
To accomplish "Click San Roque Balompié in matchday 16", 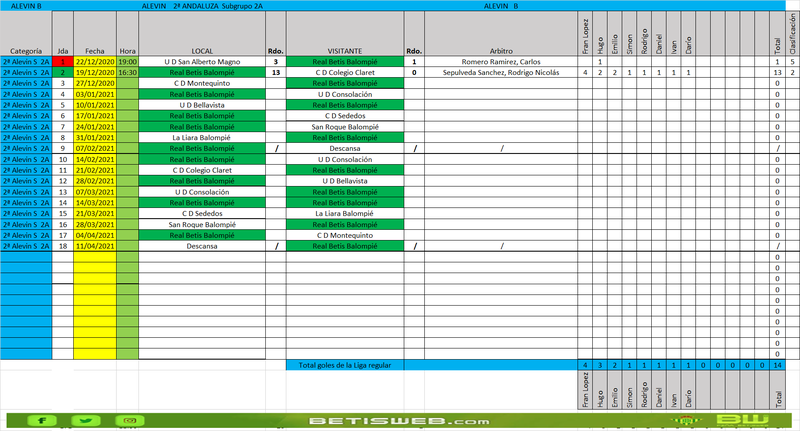I will coord(202,224).
